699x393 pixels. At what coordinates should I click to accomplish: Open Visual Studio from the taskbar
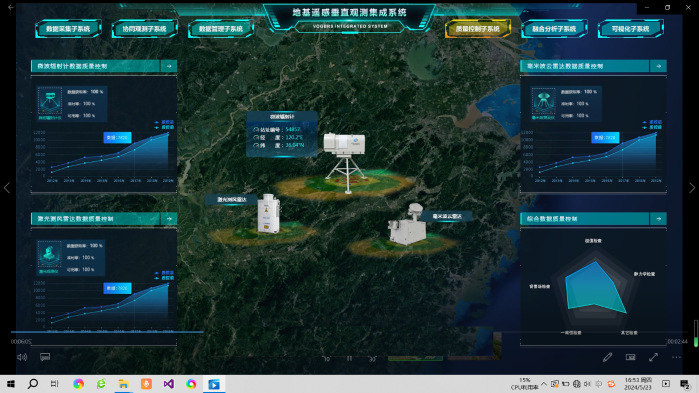click(169, 384)
